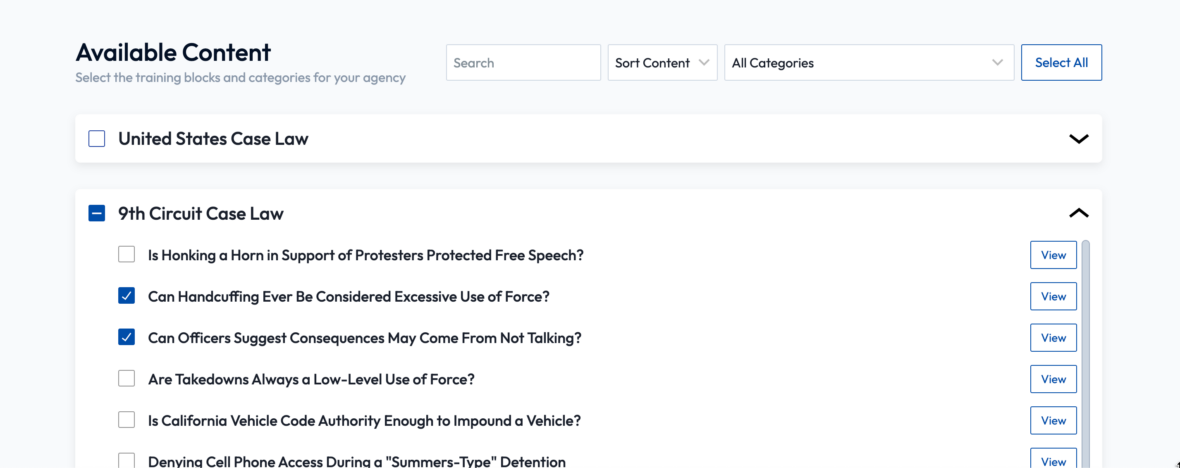Open the All Categories dropdown

[x=868, y=63]
